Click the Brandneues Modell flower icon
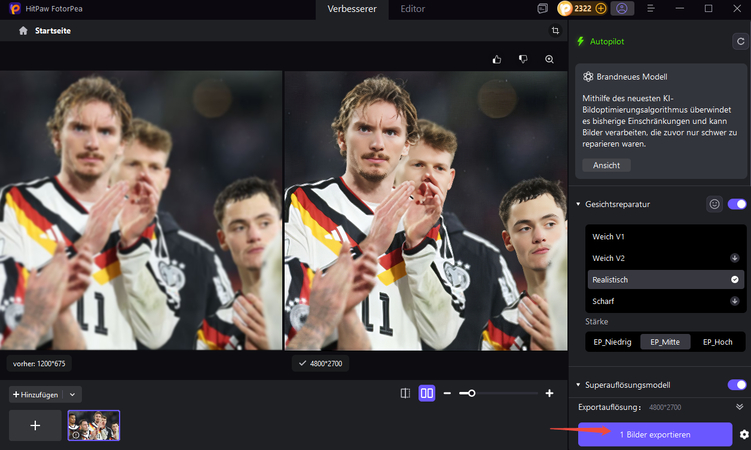This screenshot has width=751, height=450. (x=588, y=77)
